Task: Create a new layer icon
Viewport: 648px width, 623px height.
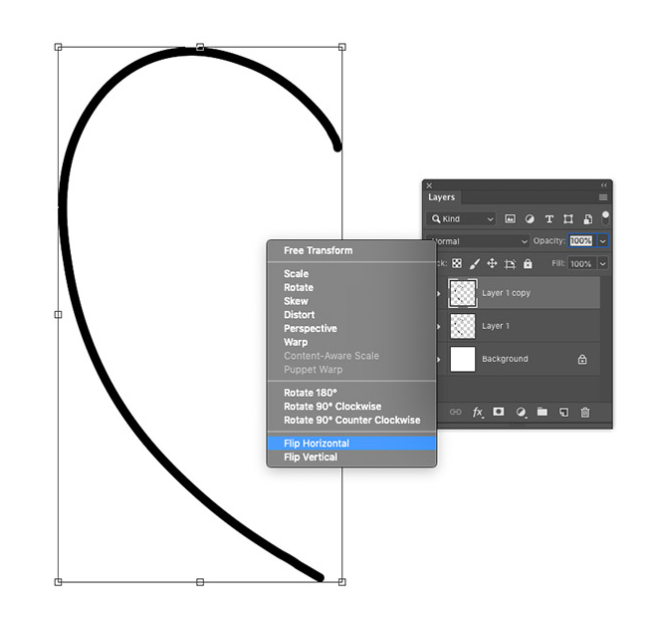Action: [x=564, y=412]
